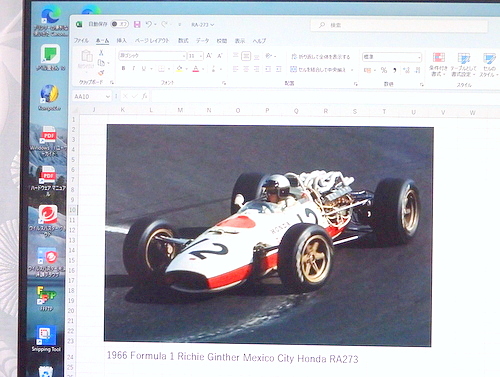Image resolution: width=500 pixels, height=377 pixels.
Task: Expand the Clipboard (クリップボード) dialog launcher
Action: [x=112, y=82]
